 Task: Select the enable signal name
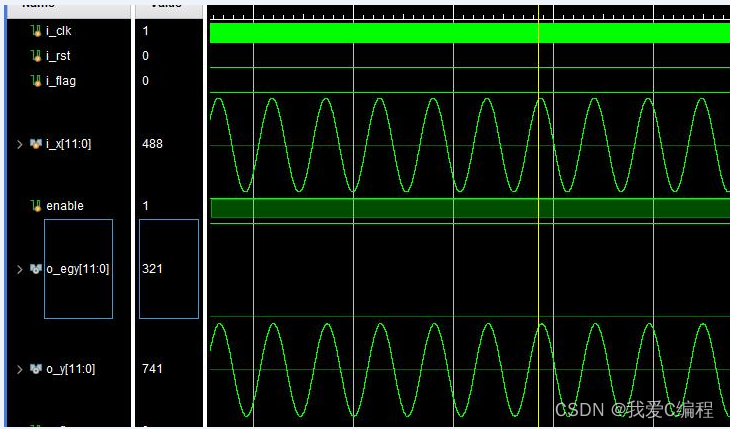[x=65, y=206]
